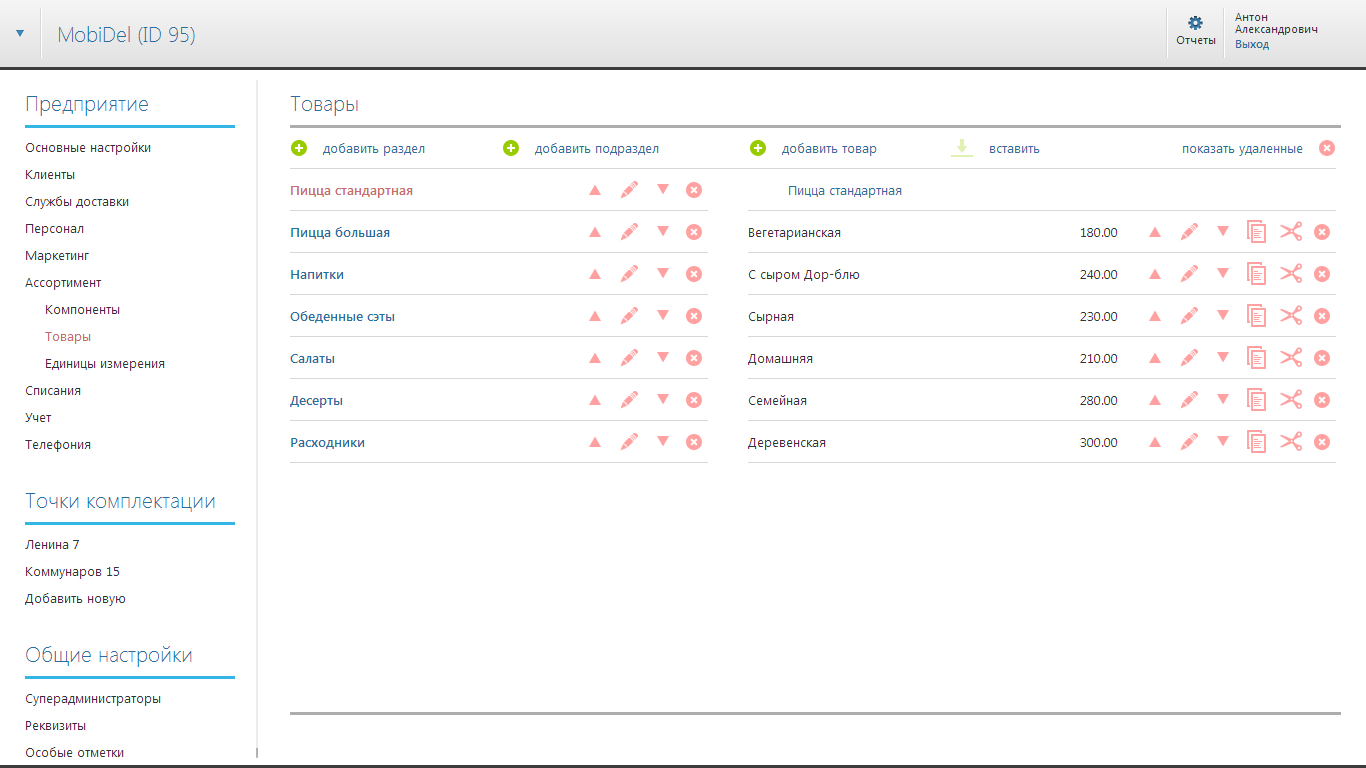Image resolution: width=1366 pixels, height=768 pixels.
Task: Open Клиенты in sidebar
Action: click(x=50, y=175)
